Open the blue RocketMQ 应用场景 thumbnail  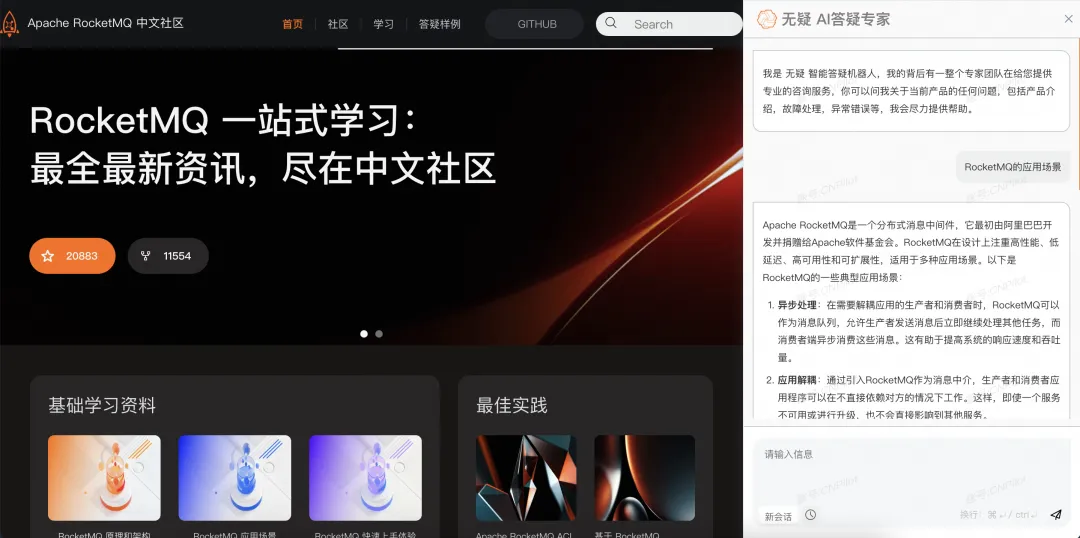[235, 477]
